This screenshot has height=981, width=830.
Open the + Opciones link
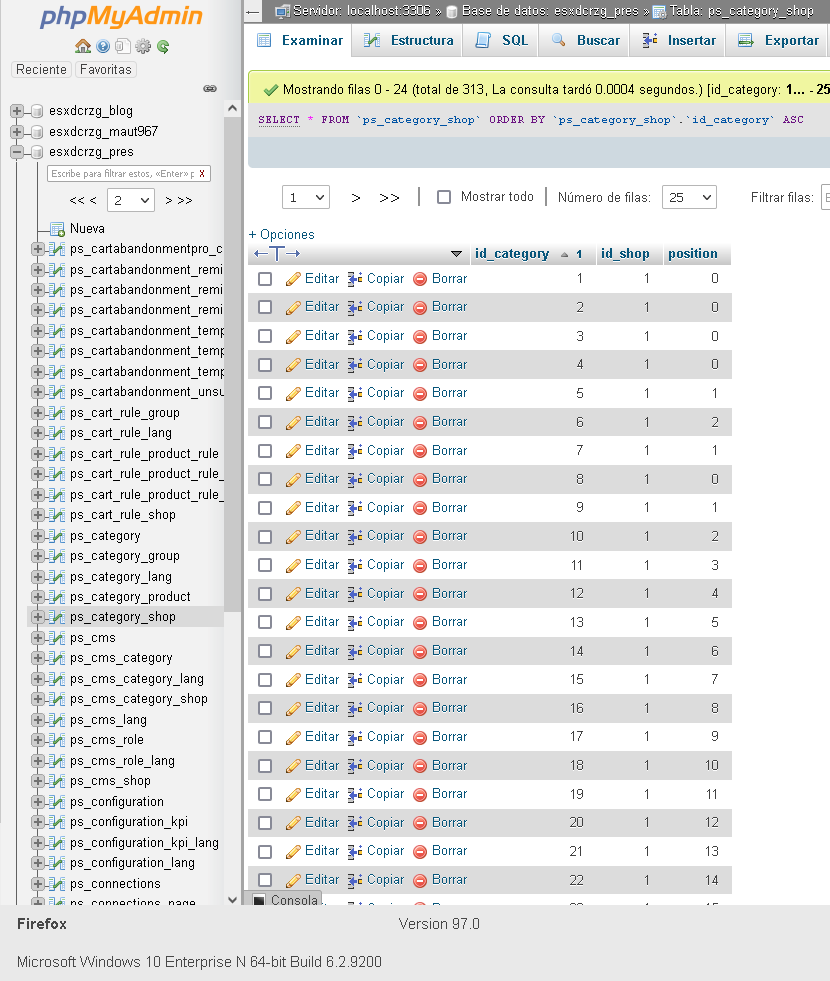tap(281, 235)
